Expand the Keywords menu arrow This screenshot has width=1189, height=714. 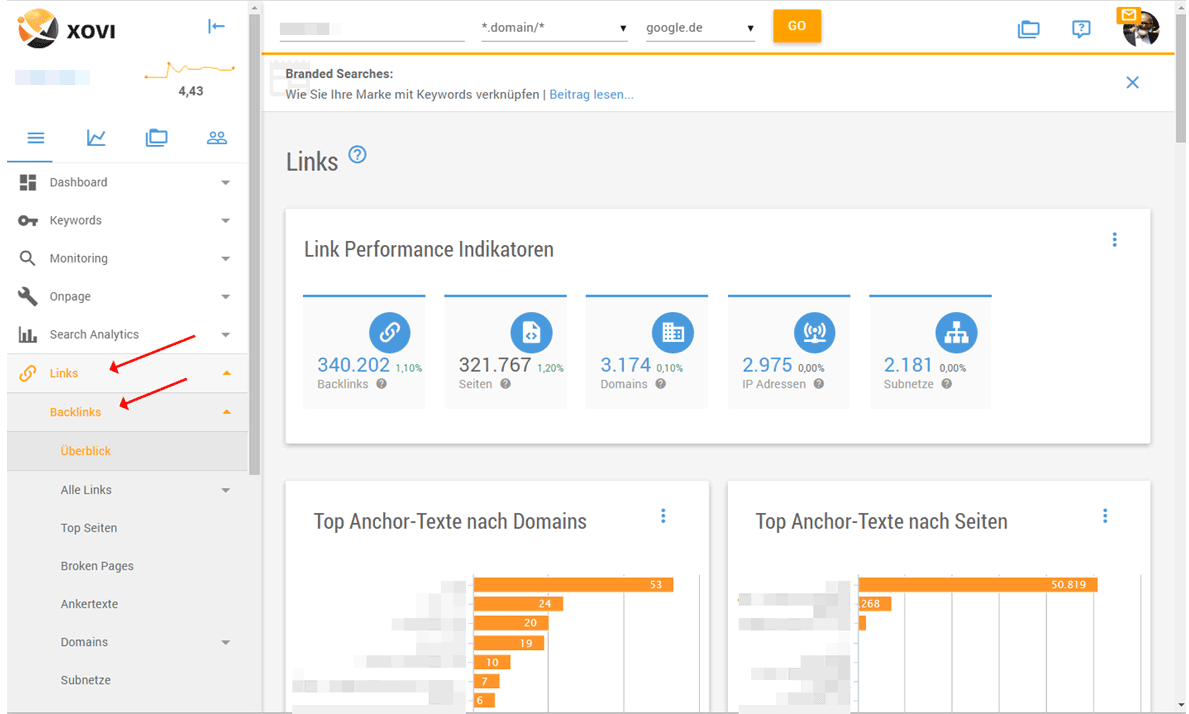coord(225,221)
